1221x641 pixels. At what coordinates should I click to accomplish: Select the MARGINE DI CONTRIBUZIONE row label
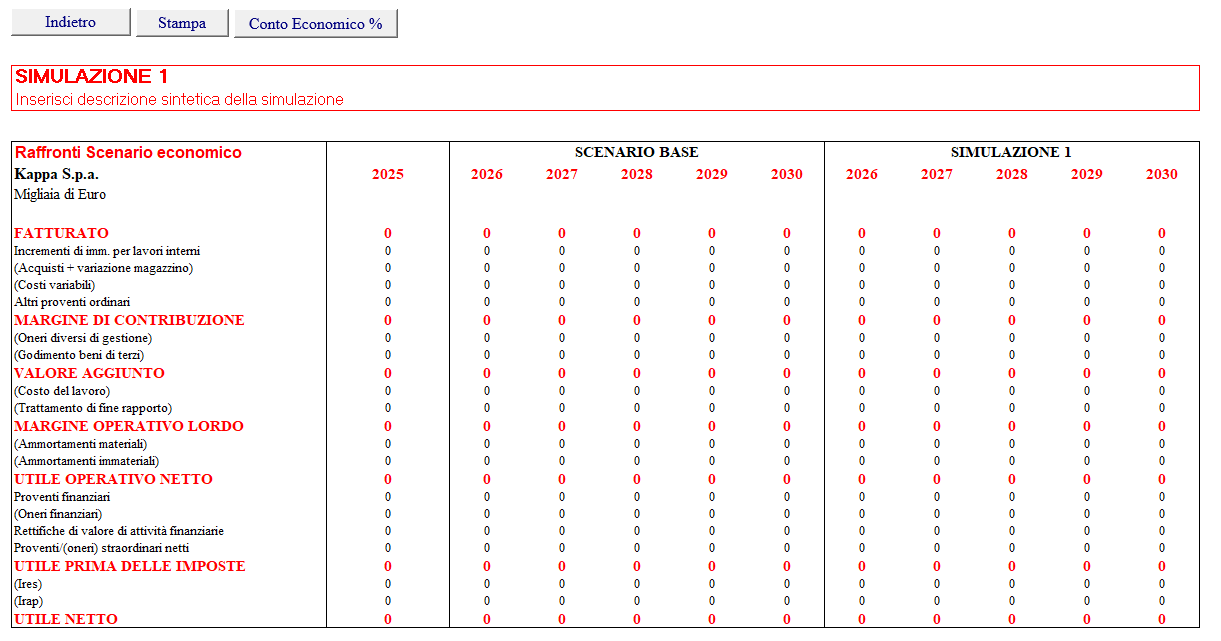coord(129,320)
